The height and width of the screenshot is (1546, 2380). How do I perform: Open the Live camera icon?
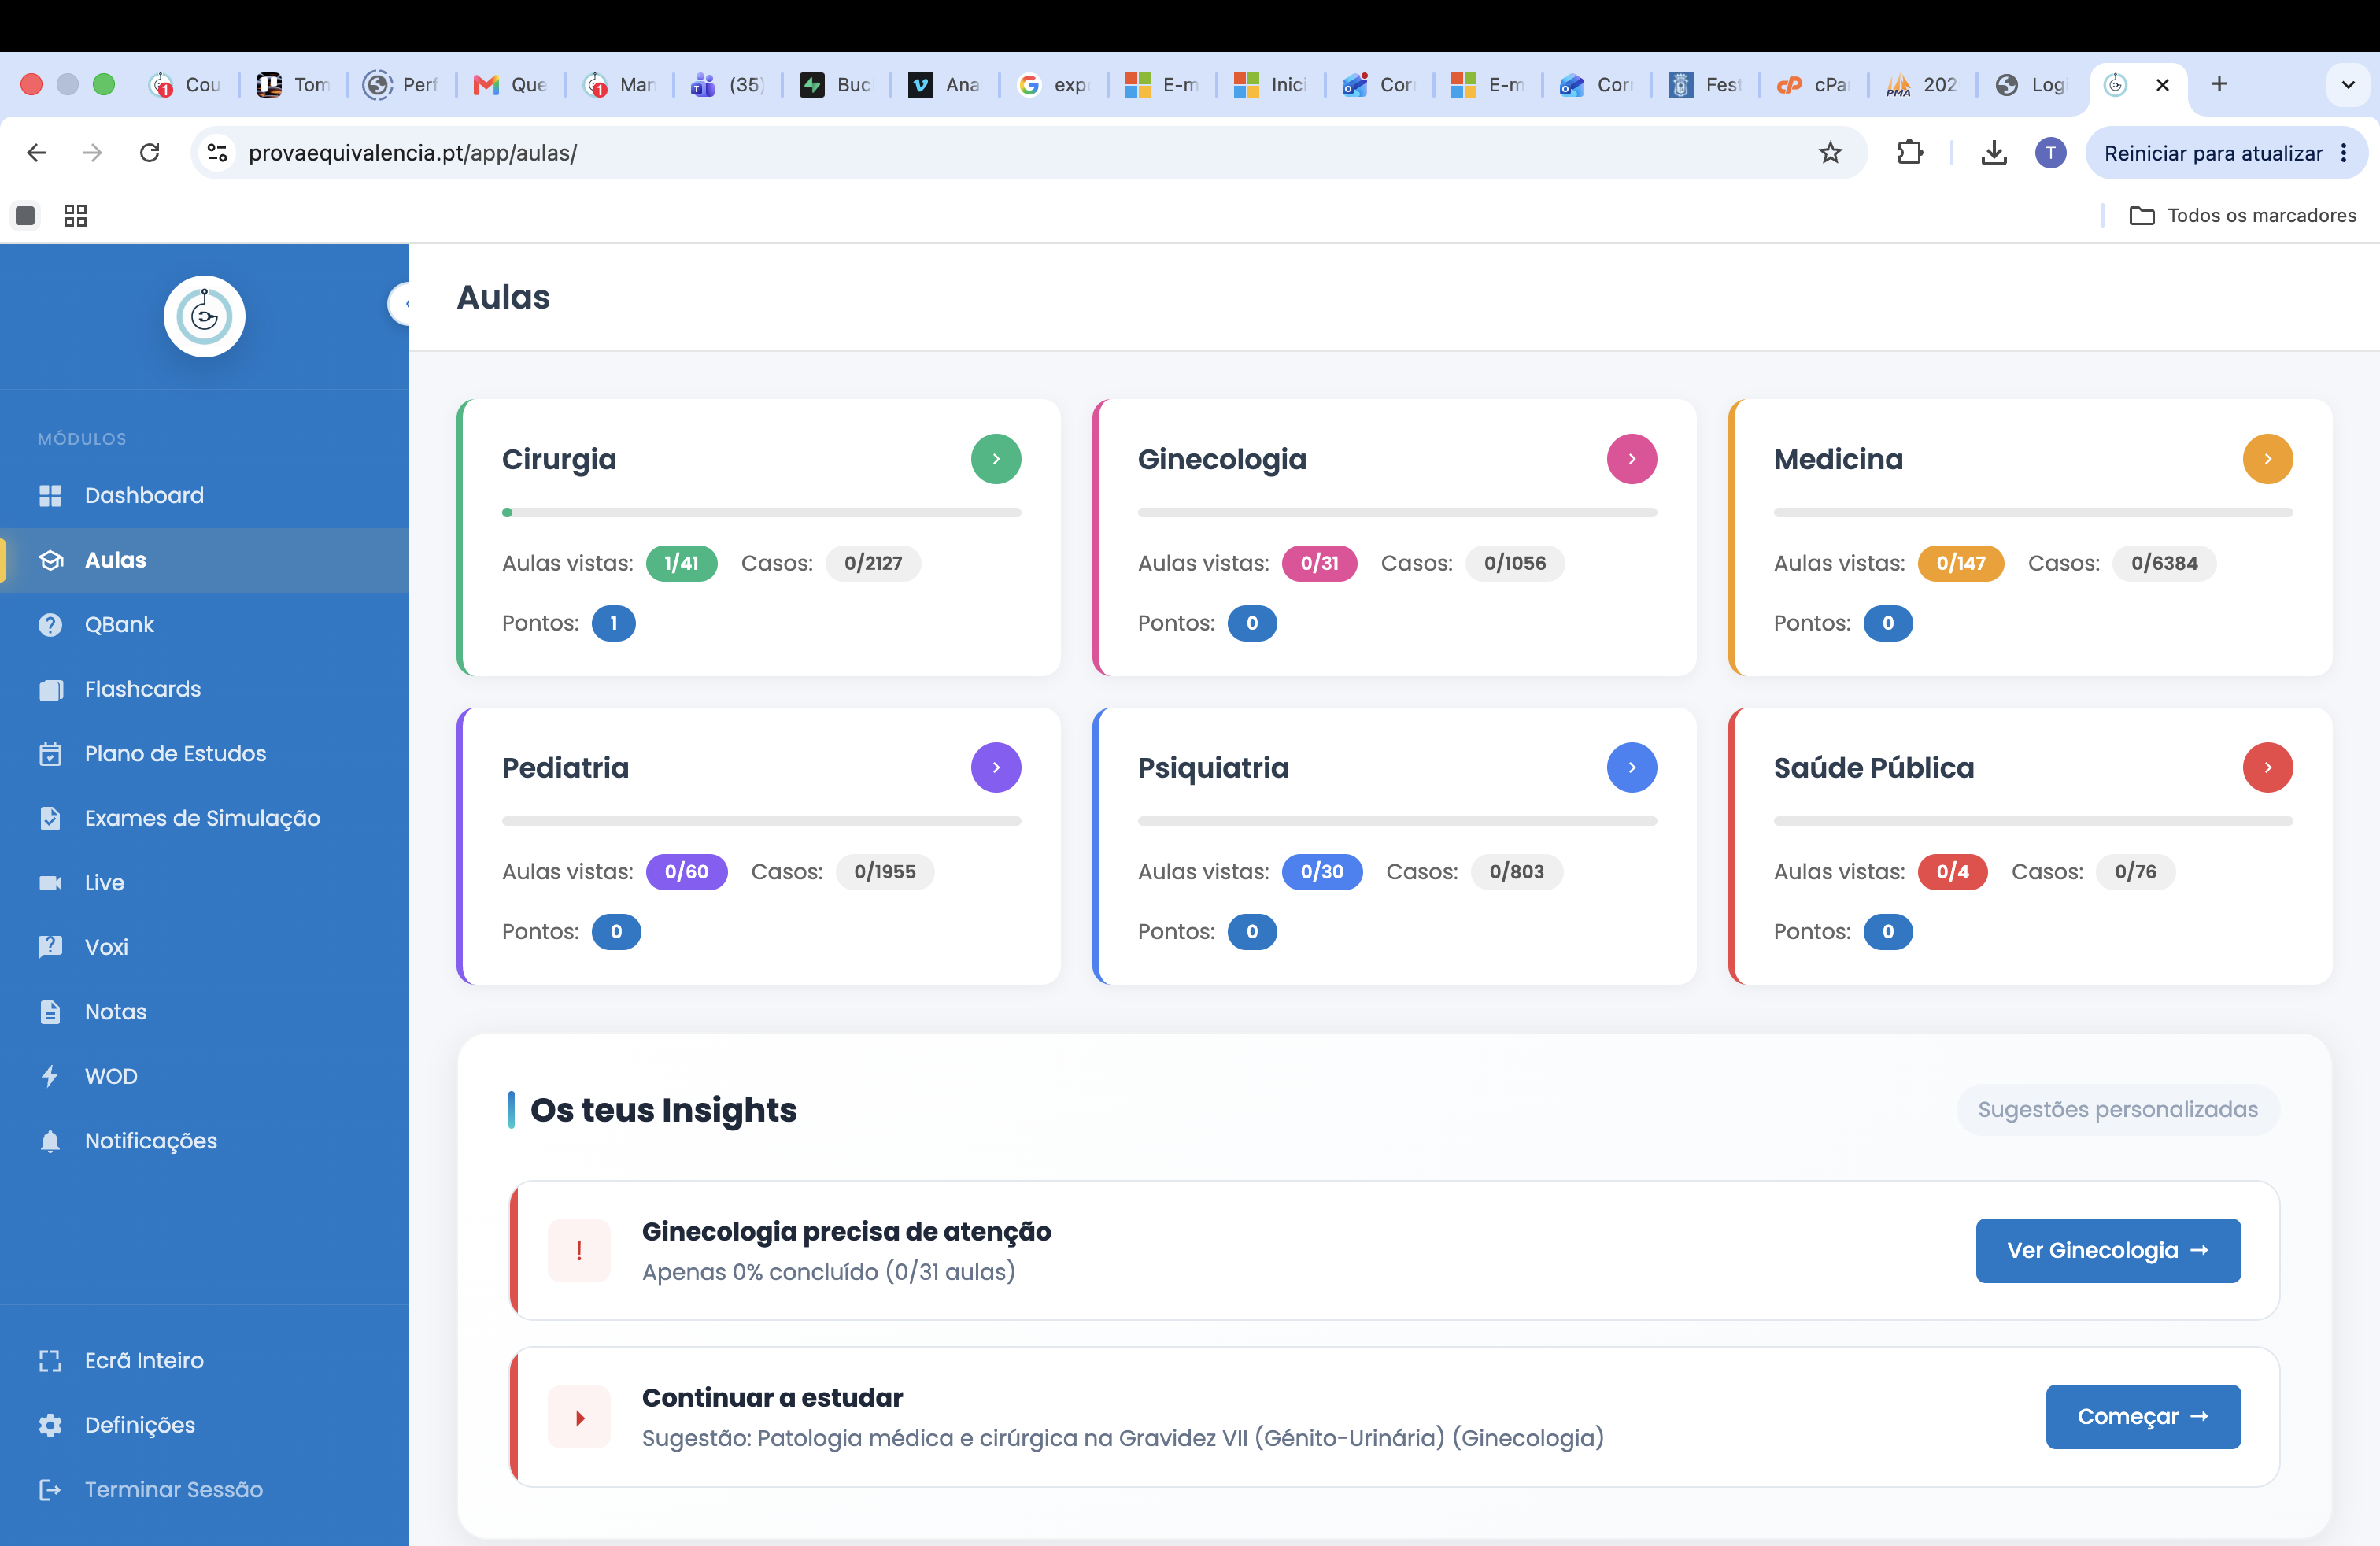coord(50,882)
